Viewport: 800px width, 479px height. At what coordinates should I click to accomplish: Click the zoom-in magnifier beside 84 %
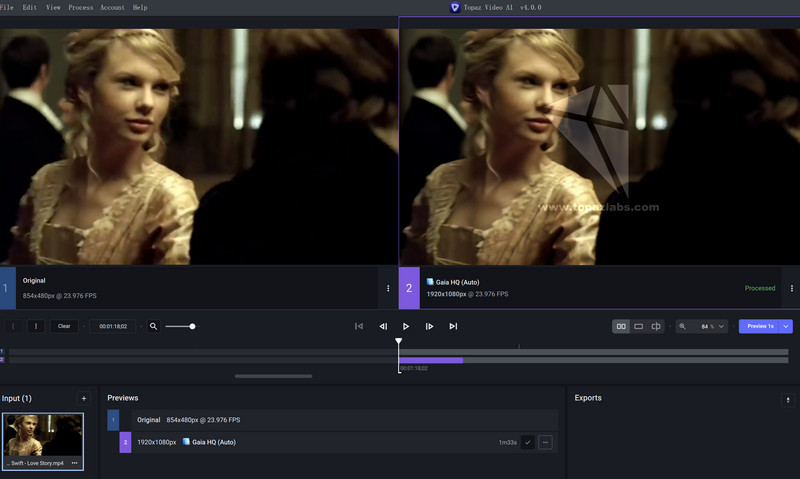click(x=682, y=326)
